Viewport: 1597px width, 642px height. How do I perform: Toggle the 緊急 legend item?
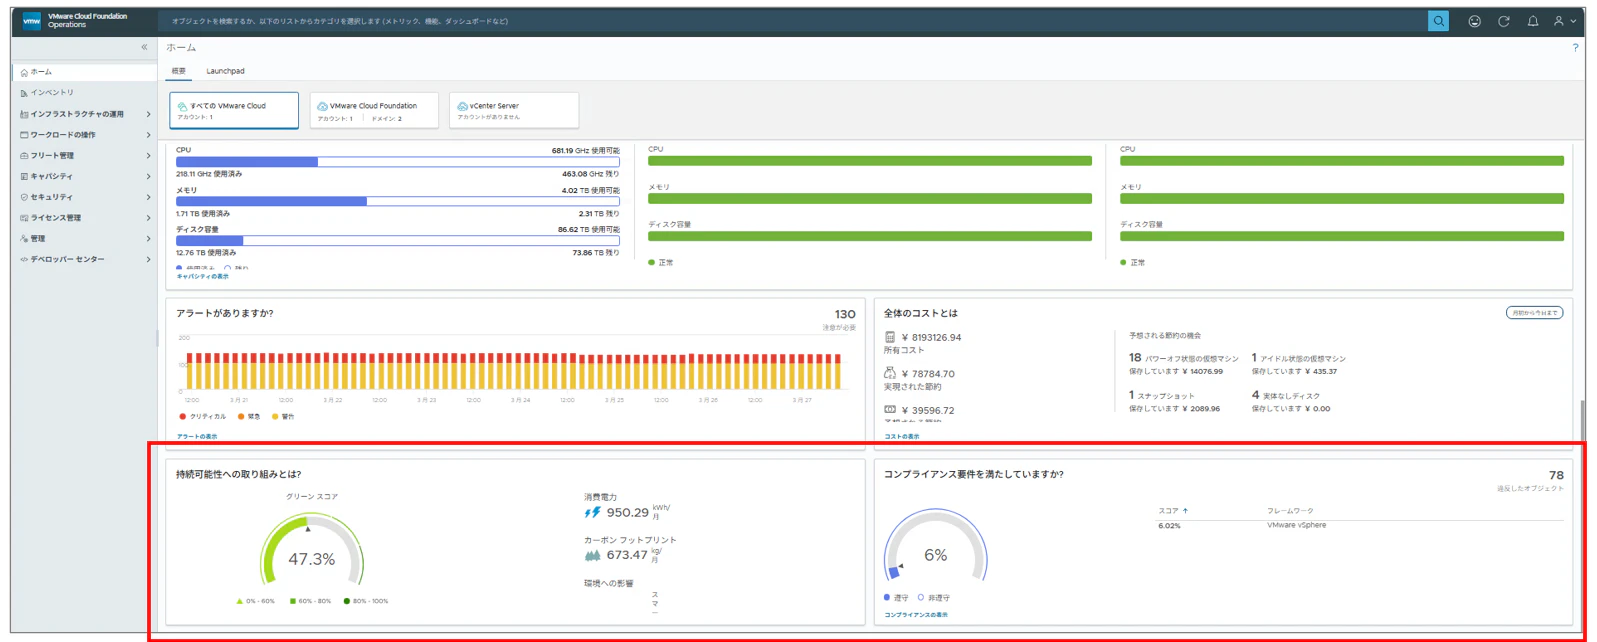(x=249, y=416)
